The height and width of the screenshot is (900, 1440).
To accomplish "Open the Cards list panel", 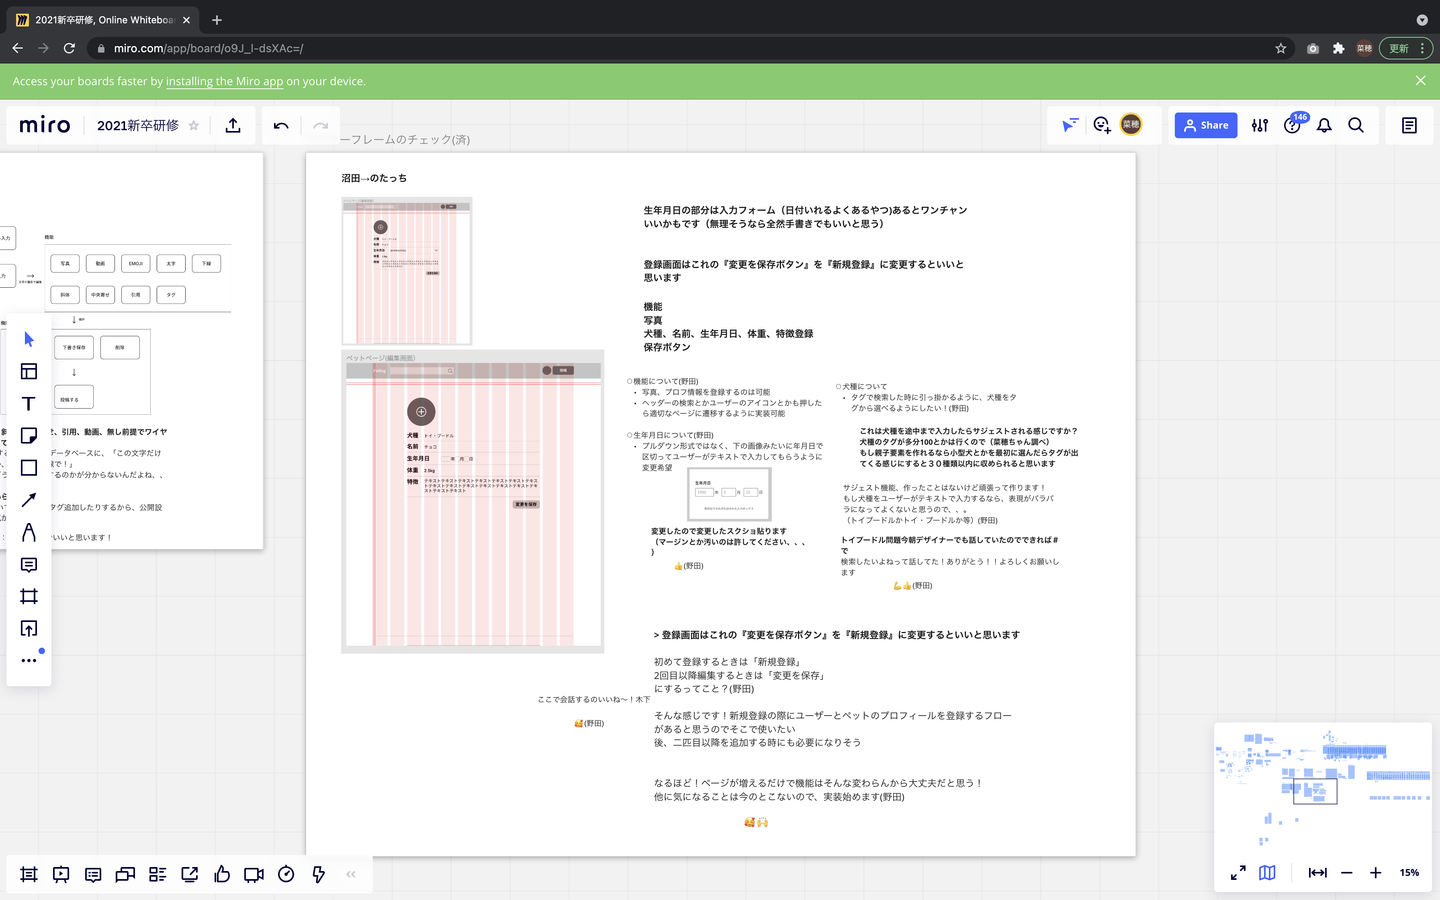I will point(157,875).
